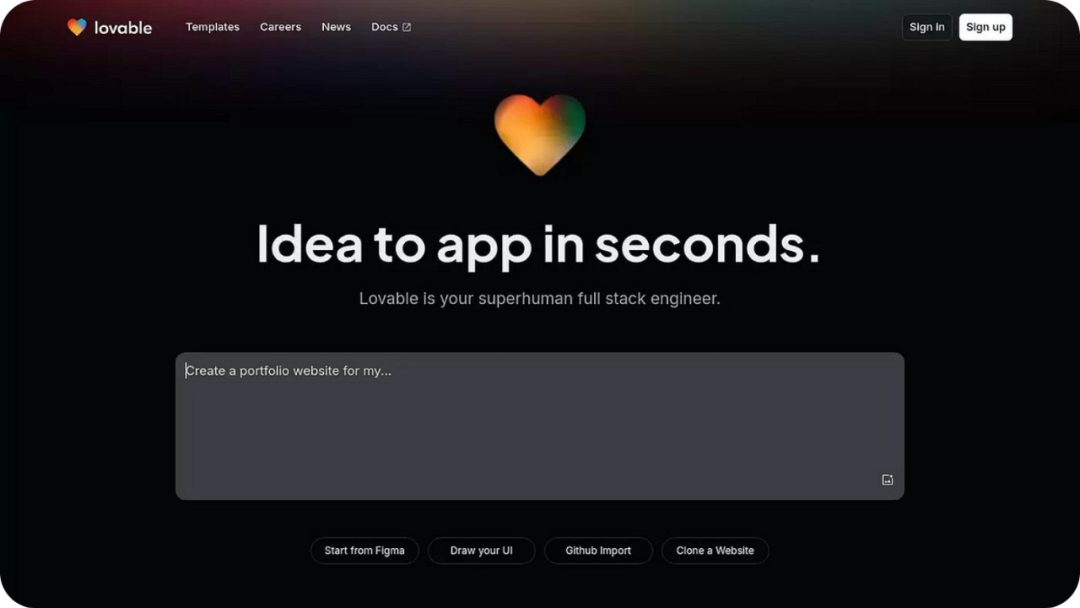1080x608 pixels.
Task: Click the 'Idea to app in seconds.' headline
Action: 539,244
